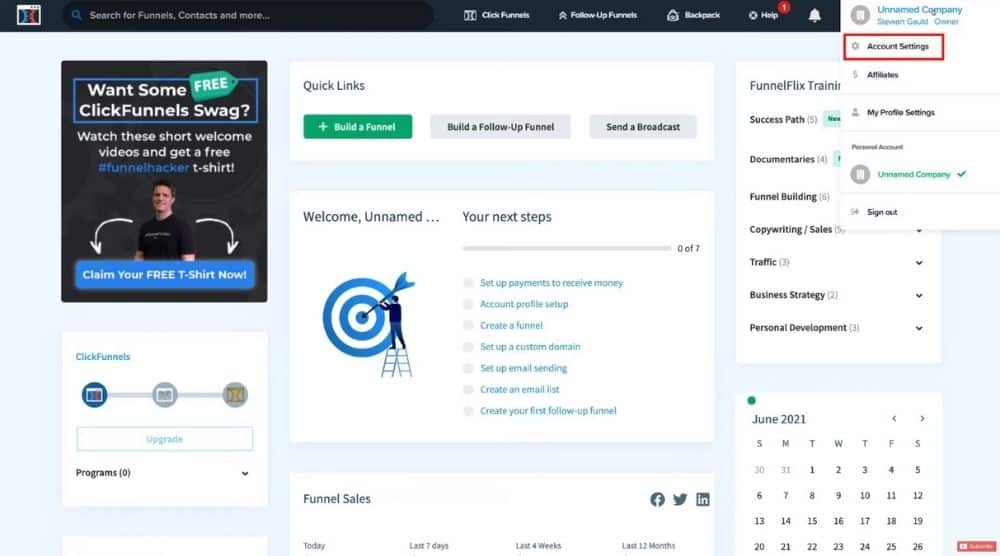The width and height of the screenshot is (1000, 556).
Task: Sign out of the account
Action: coord(882,212)
